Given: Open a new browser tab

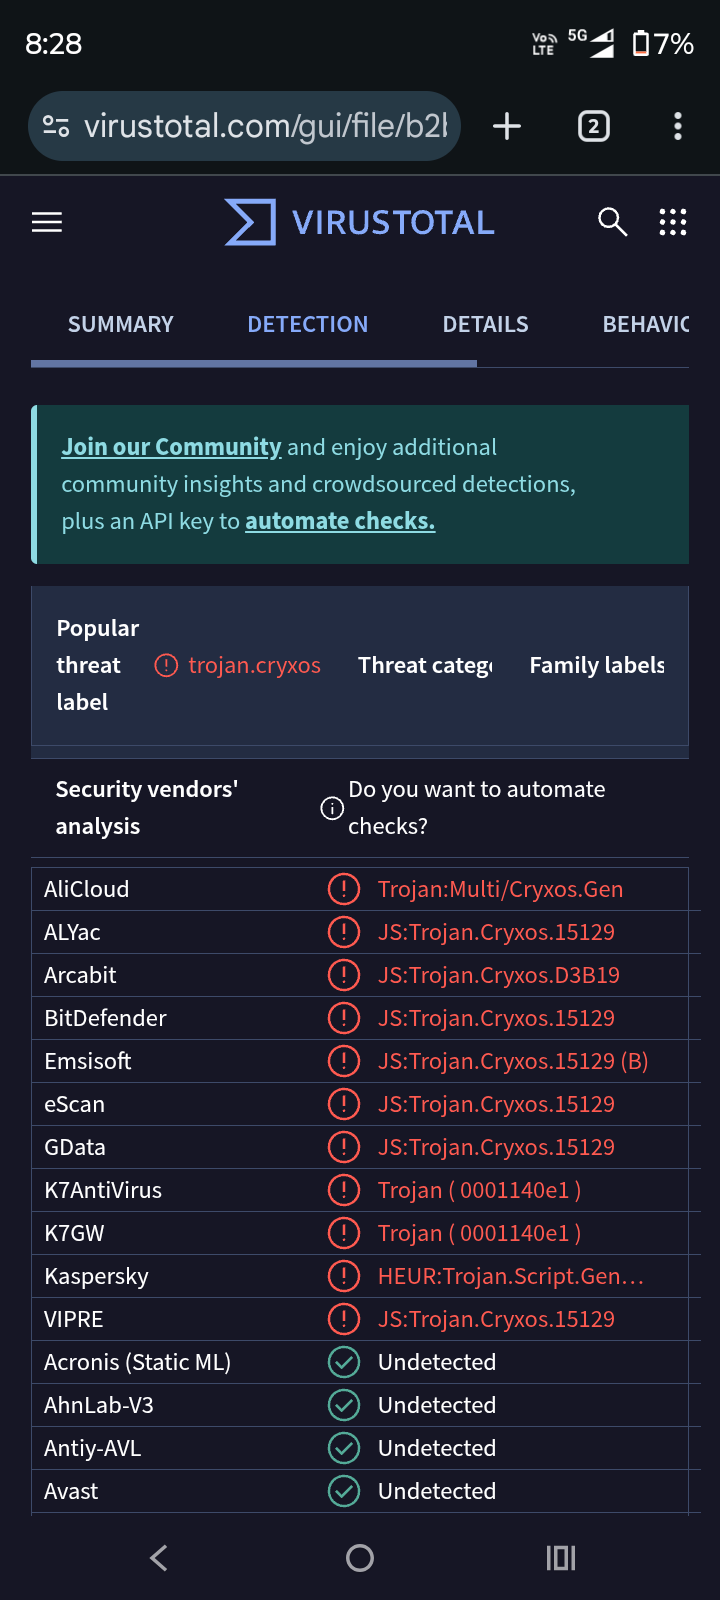Looking at the screenshot, I should point(507,126).
